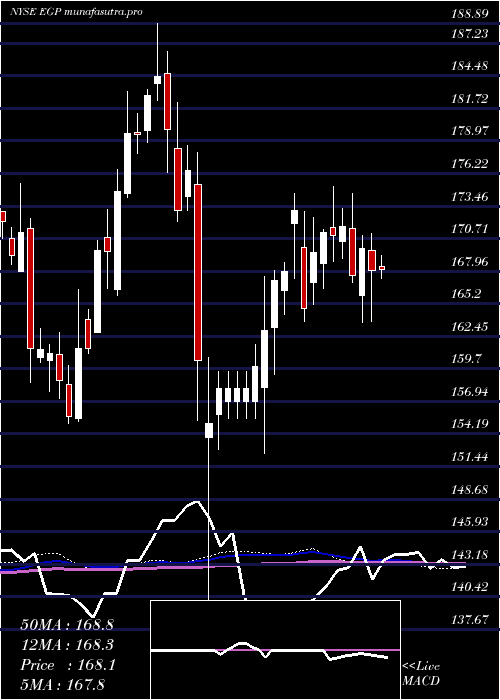The image size is (500, 700).
Task: Click the 156.94 price axis label
Action: (x=469, y=392)
